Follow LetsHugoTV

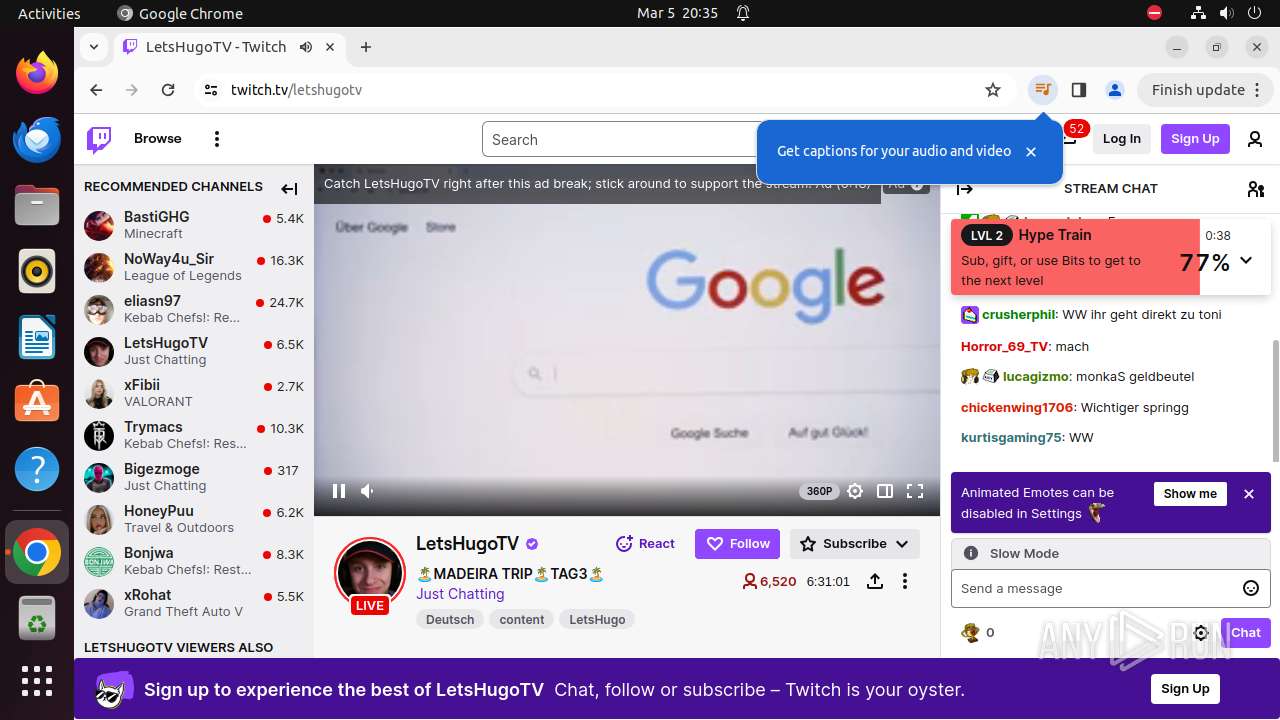point(738,544)
